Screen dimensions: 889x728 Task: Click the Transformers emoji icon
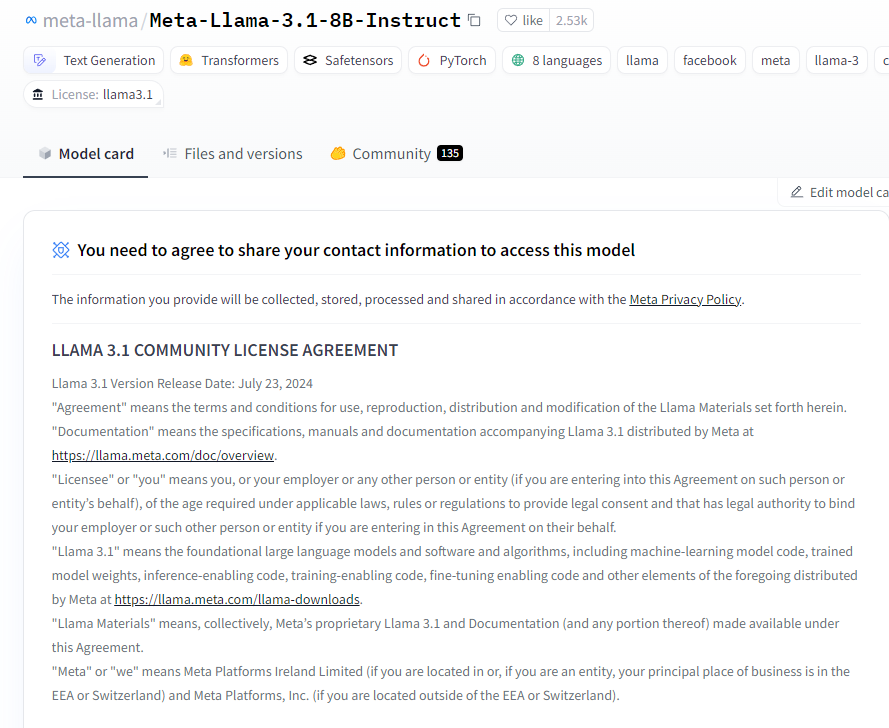point(186,60)
